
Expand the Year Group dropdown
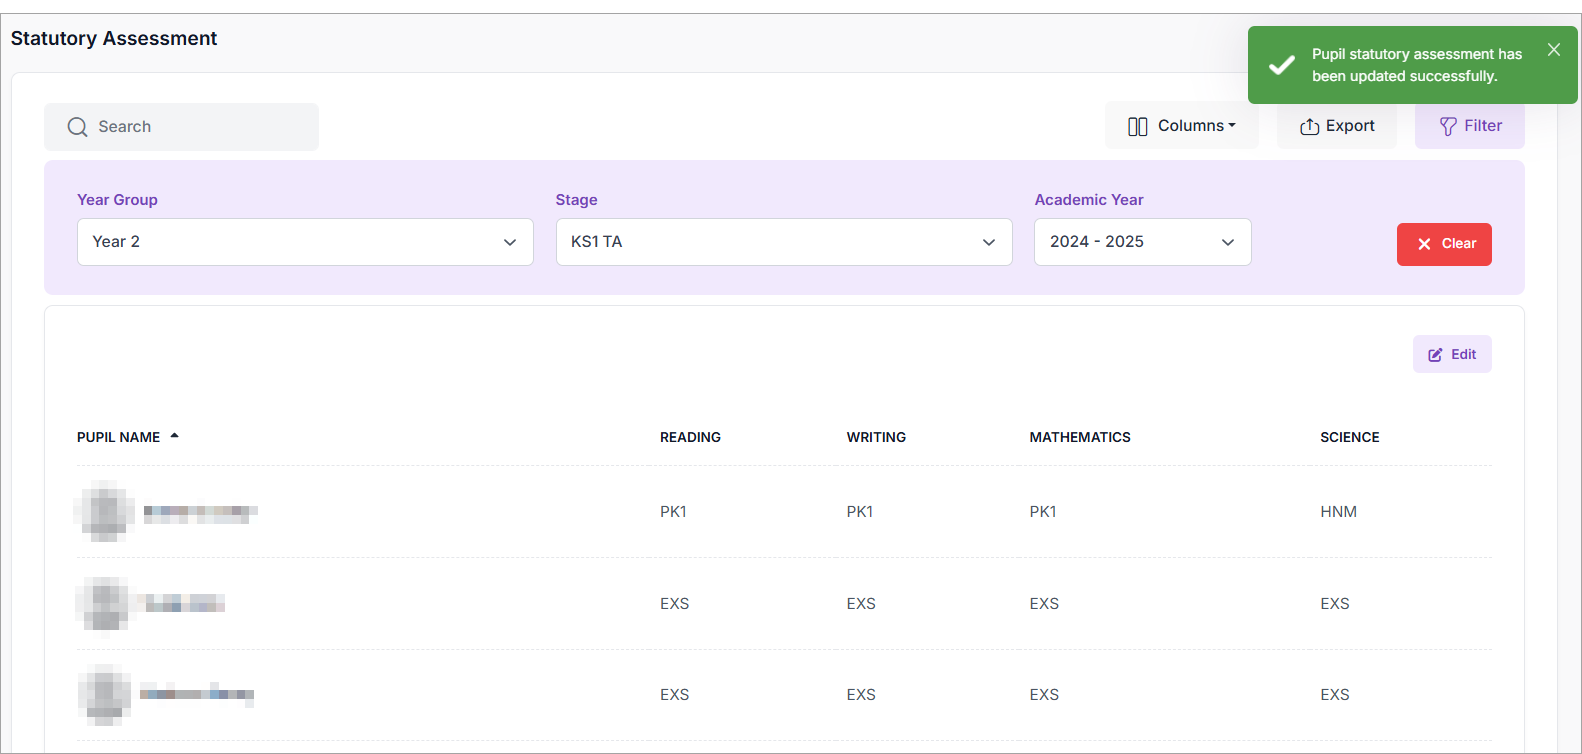tap(305, 242)
